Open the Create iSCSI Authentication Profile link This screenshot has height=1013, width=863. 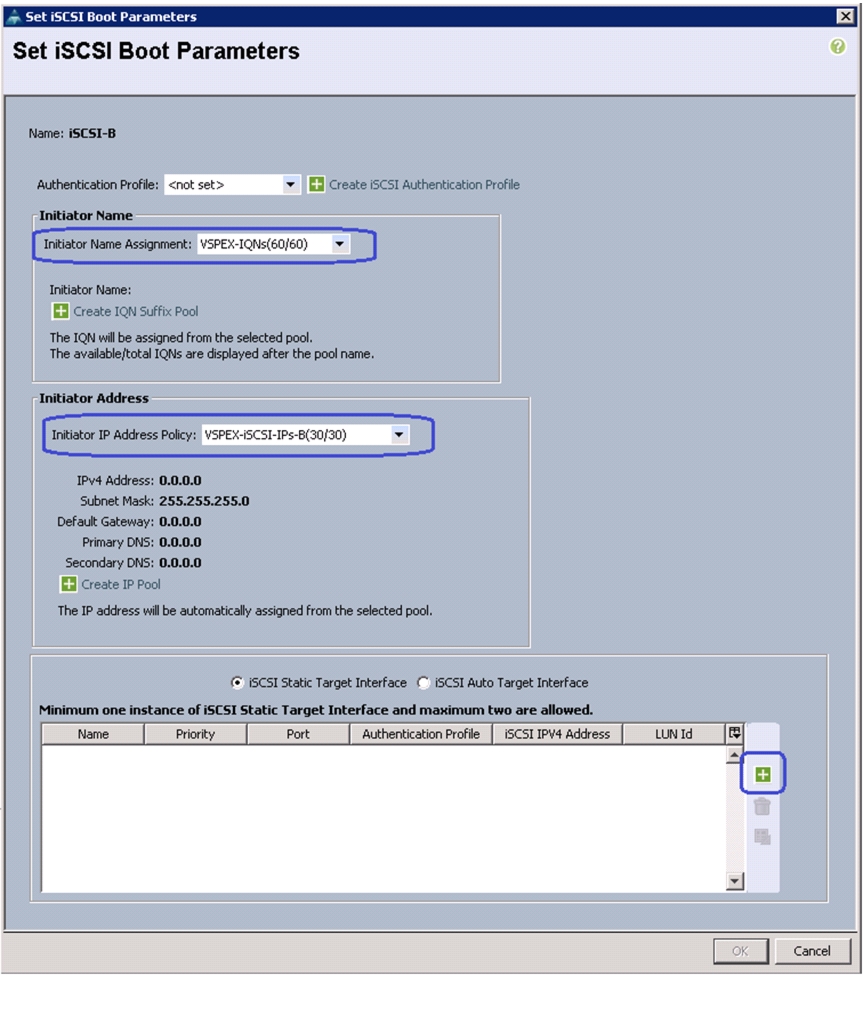point(424,185)
